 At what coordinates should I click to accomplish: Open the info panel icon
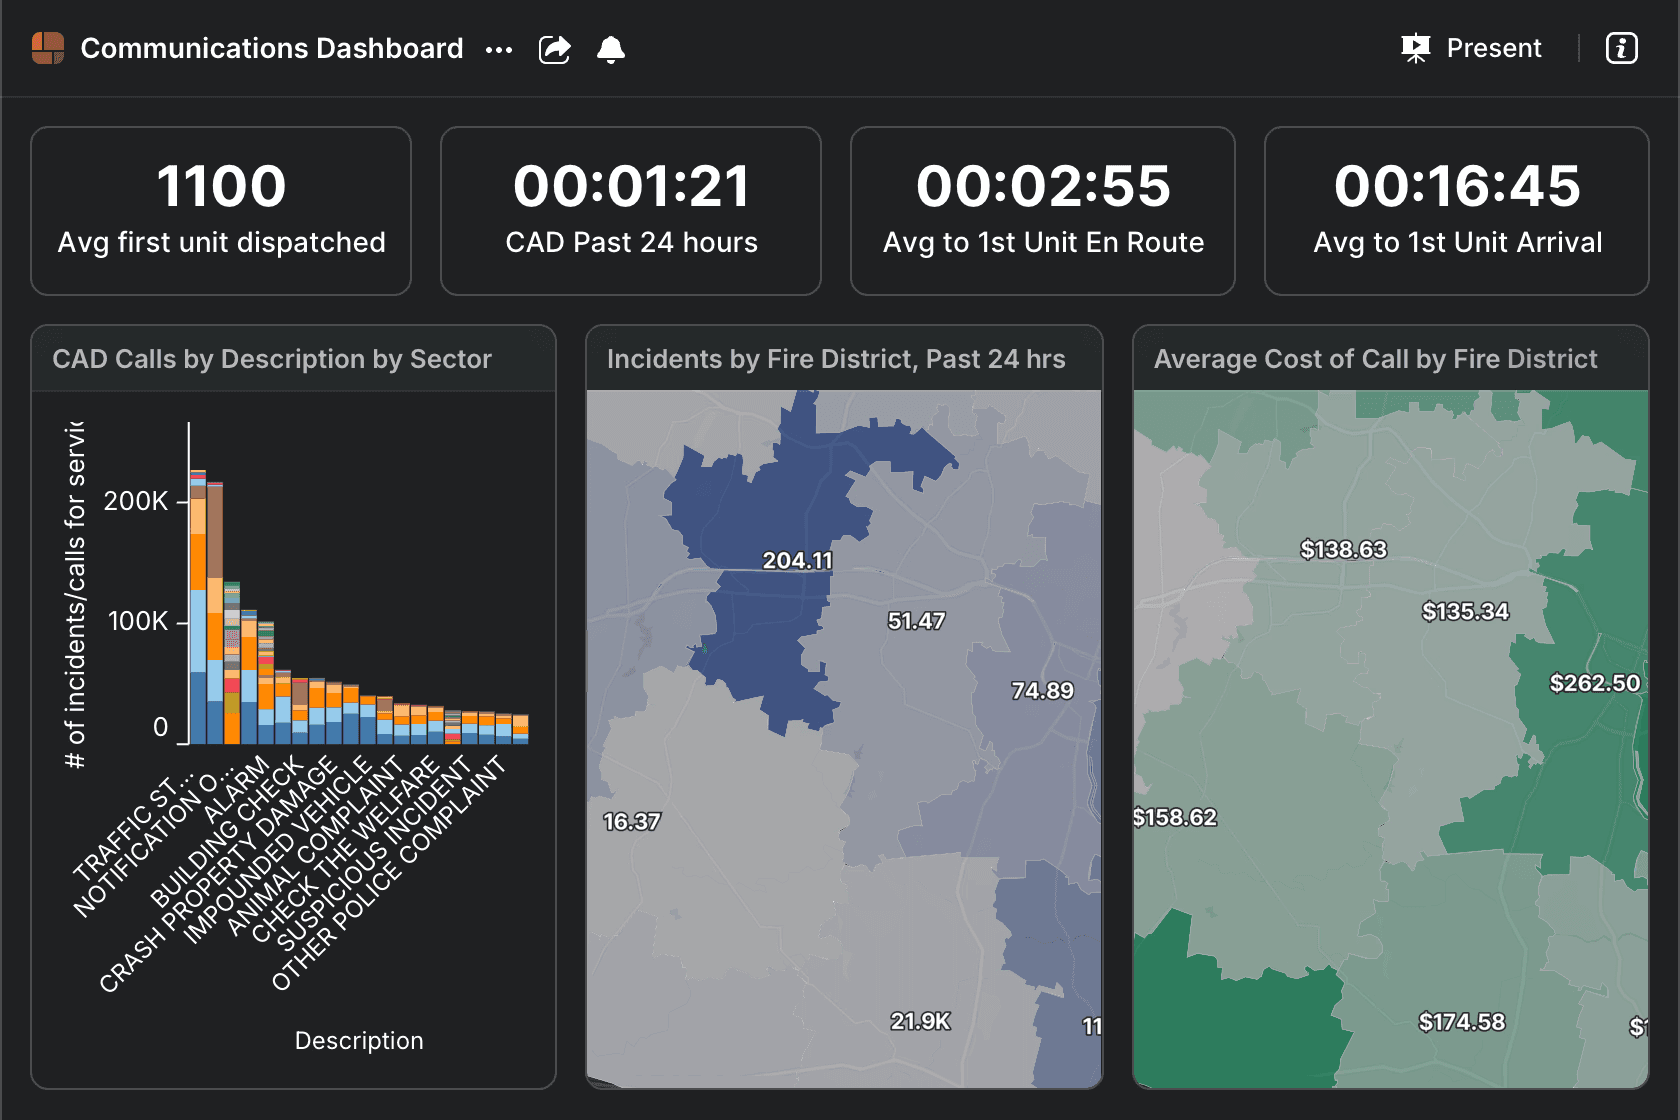1622,48
